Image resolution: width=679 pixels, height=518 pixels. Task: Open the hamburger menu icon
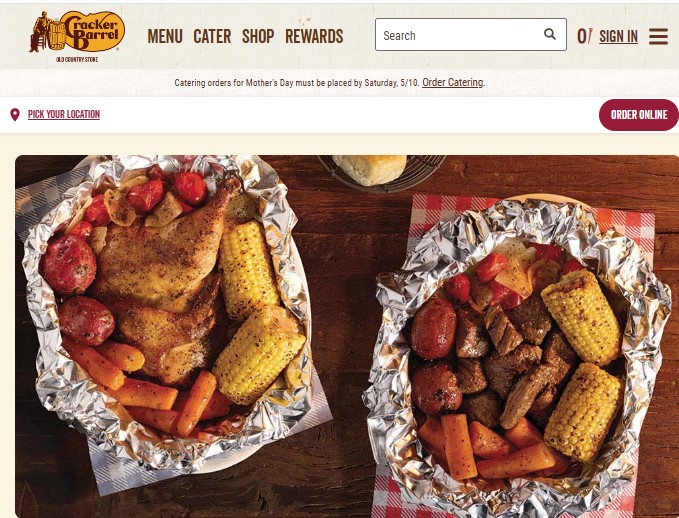[658, 36]
